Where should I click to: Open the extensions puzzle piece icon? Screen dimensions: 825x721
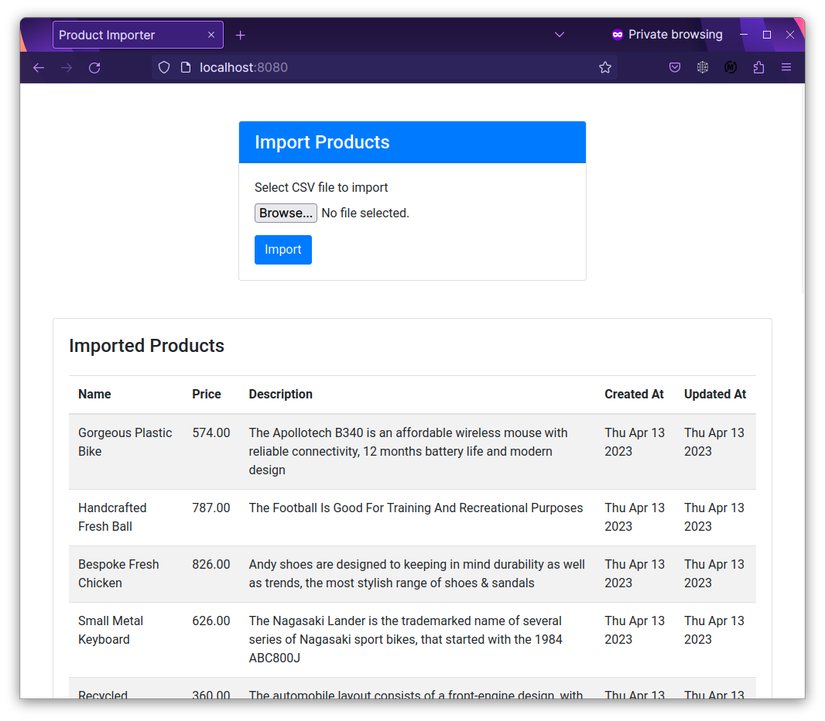[757, 67]
